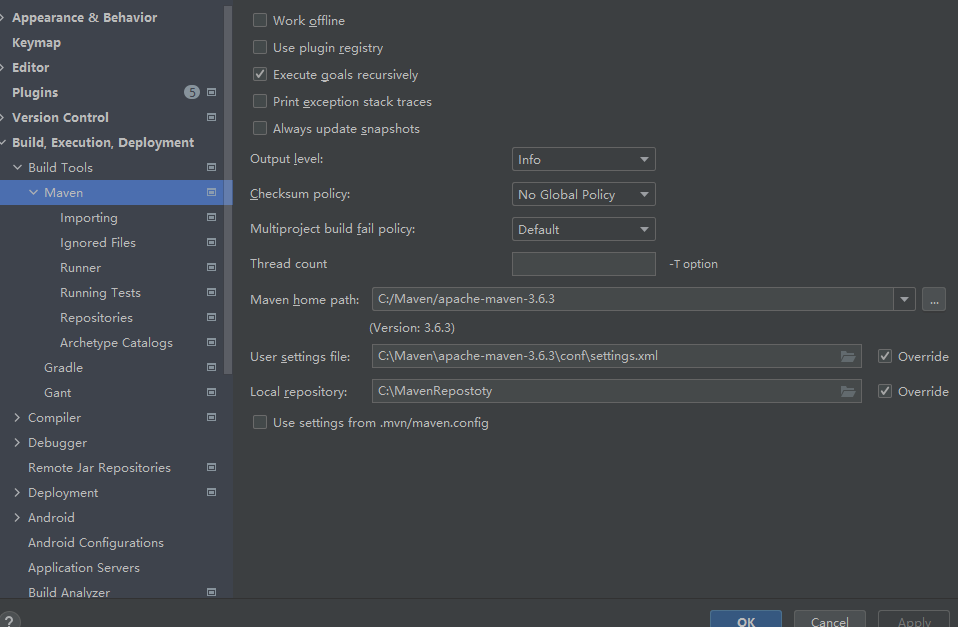This screenshot has height=627, width=958.
Task: Select Importing under Maven
Action: pyautogui.click(x=89, y=218)
